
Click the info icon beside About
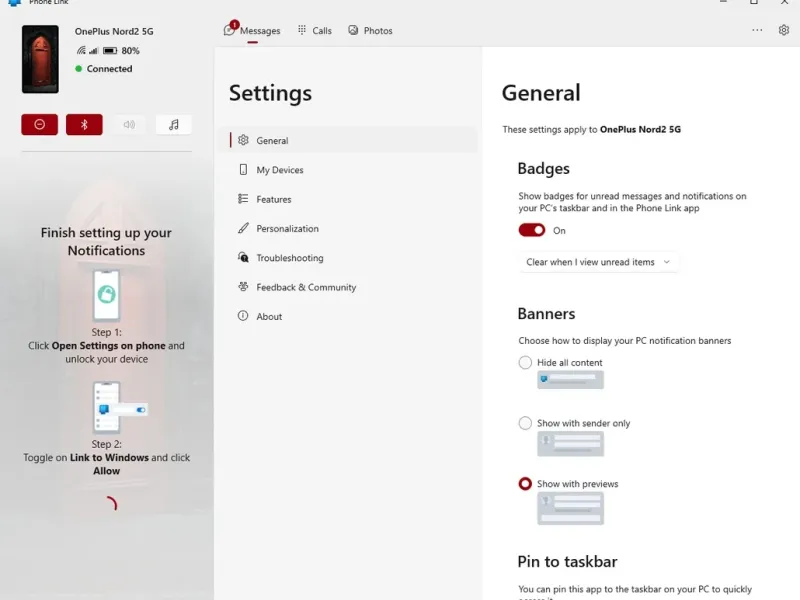pos(243,316)
